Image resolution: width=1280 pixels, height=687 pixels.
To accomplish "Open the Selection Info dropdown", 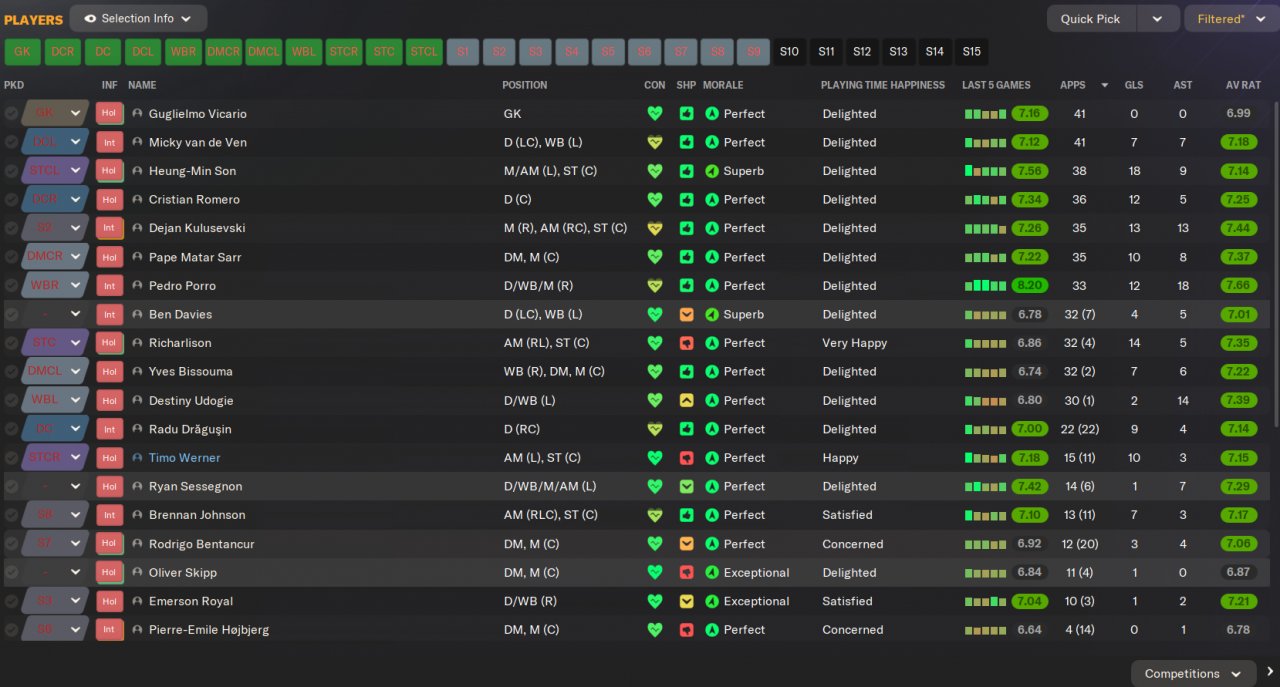I will point(139,18).
